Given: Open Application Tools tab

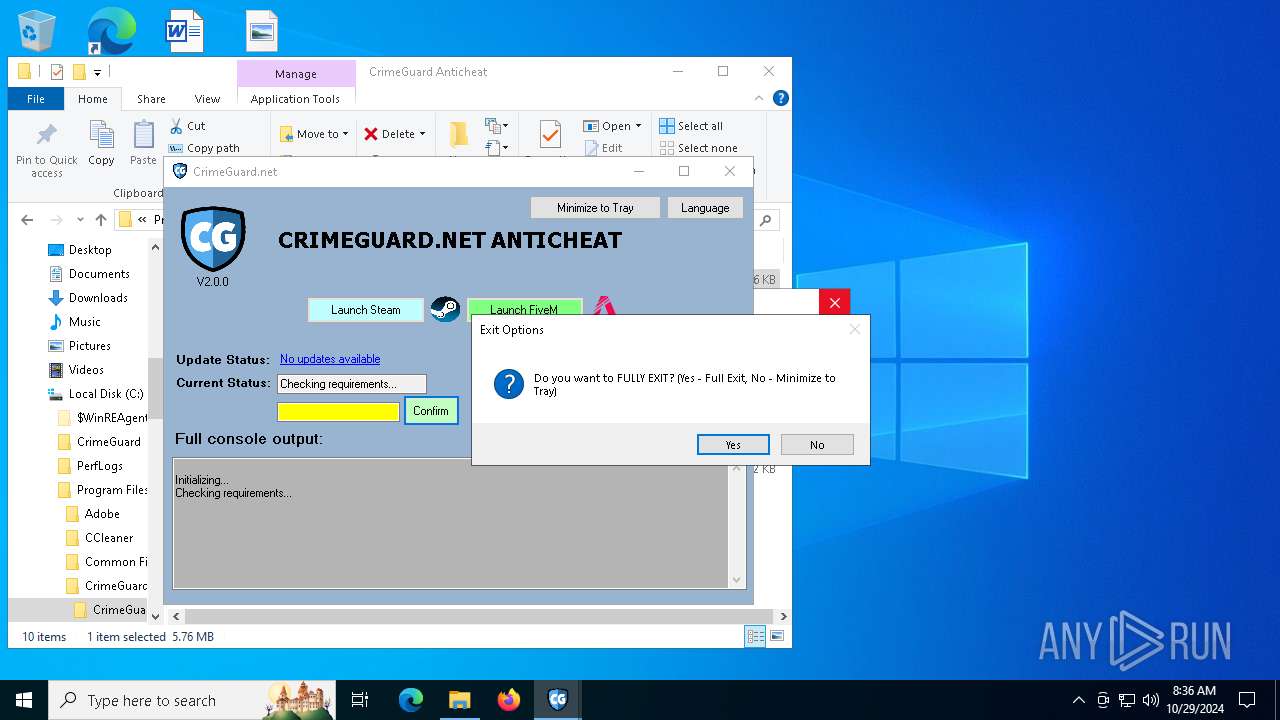Looking at the screenshot, I should pos(295,99).
